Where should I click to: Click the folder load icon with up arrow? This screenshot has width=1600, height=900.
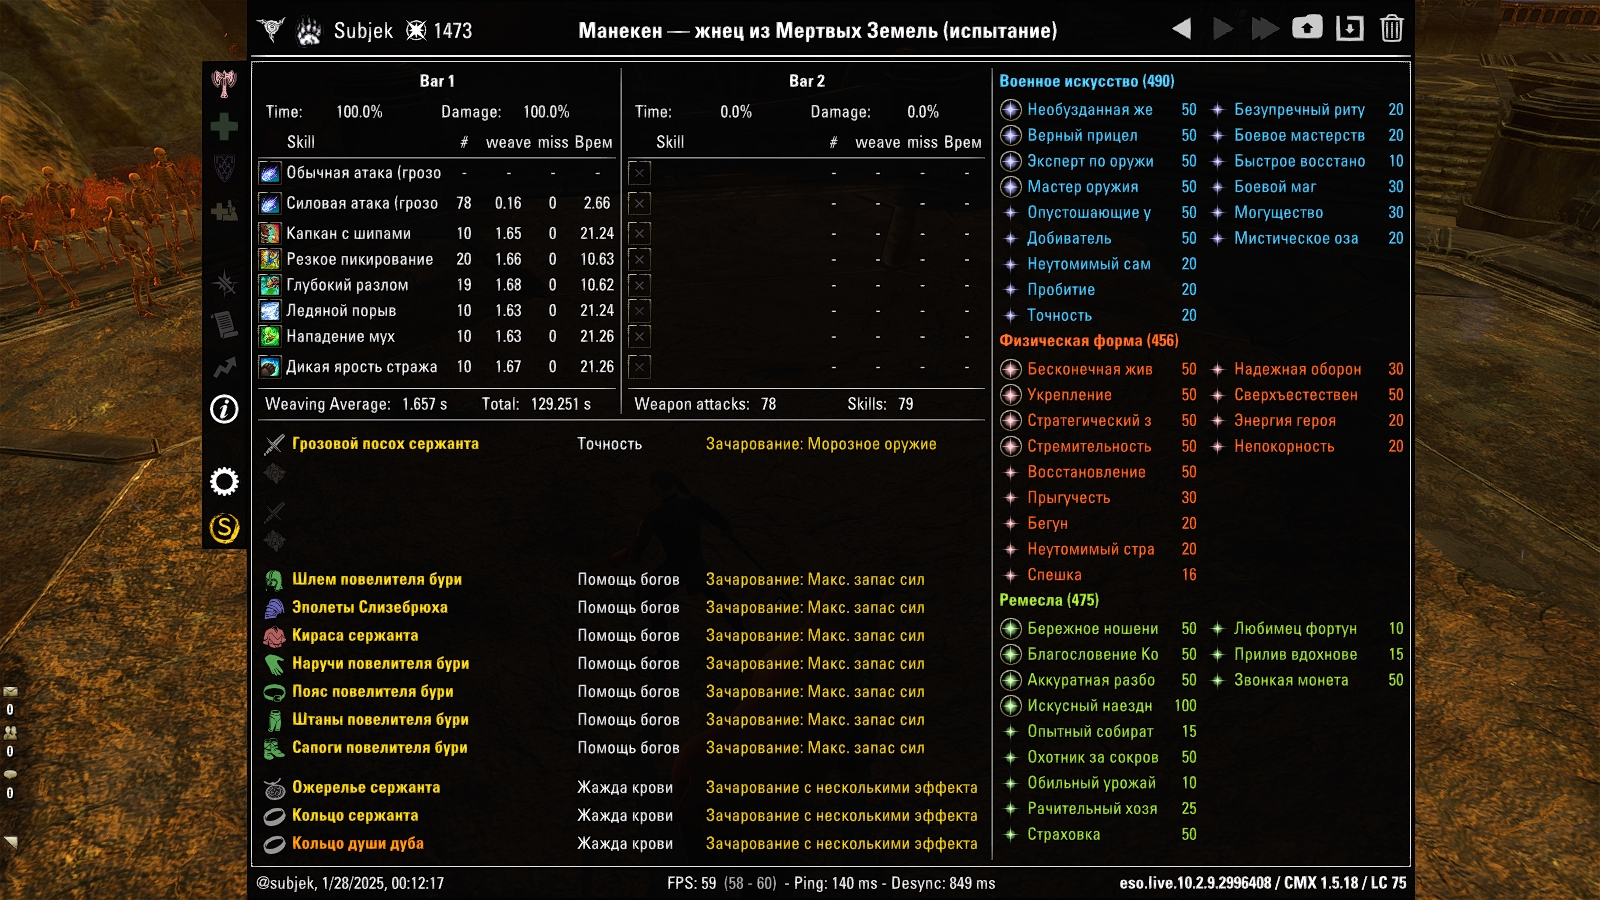pyautogui.click(x=1307, y=28)
